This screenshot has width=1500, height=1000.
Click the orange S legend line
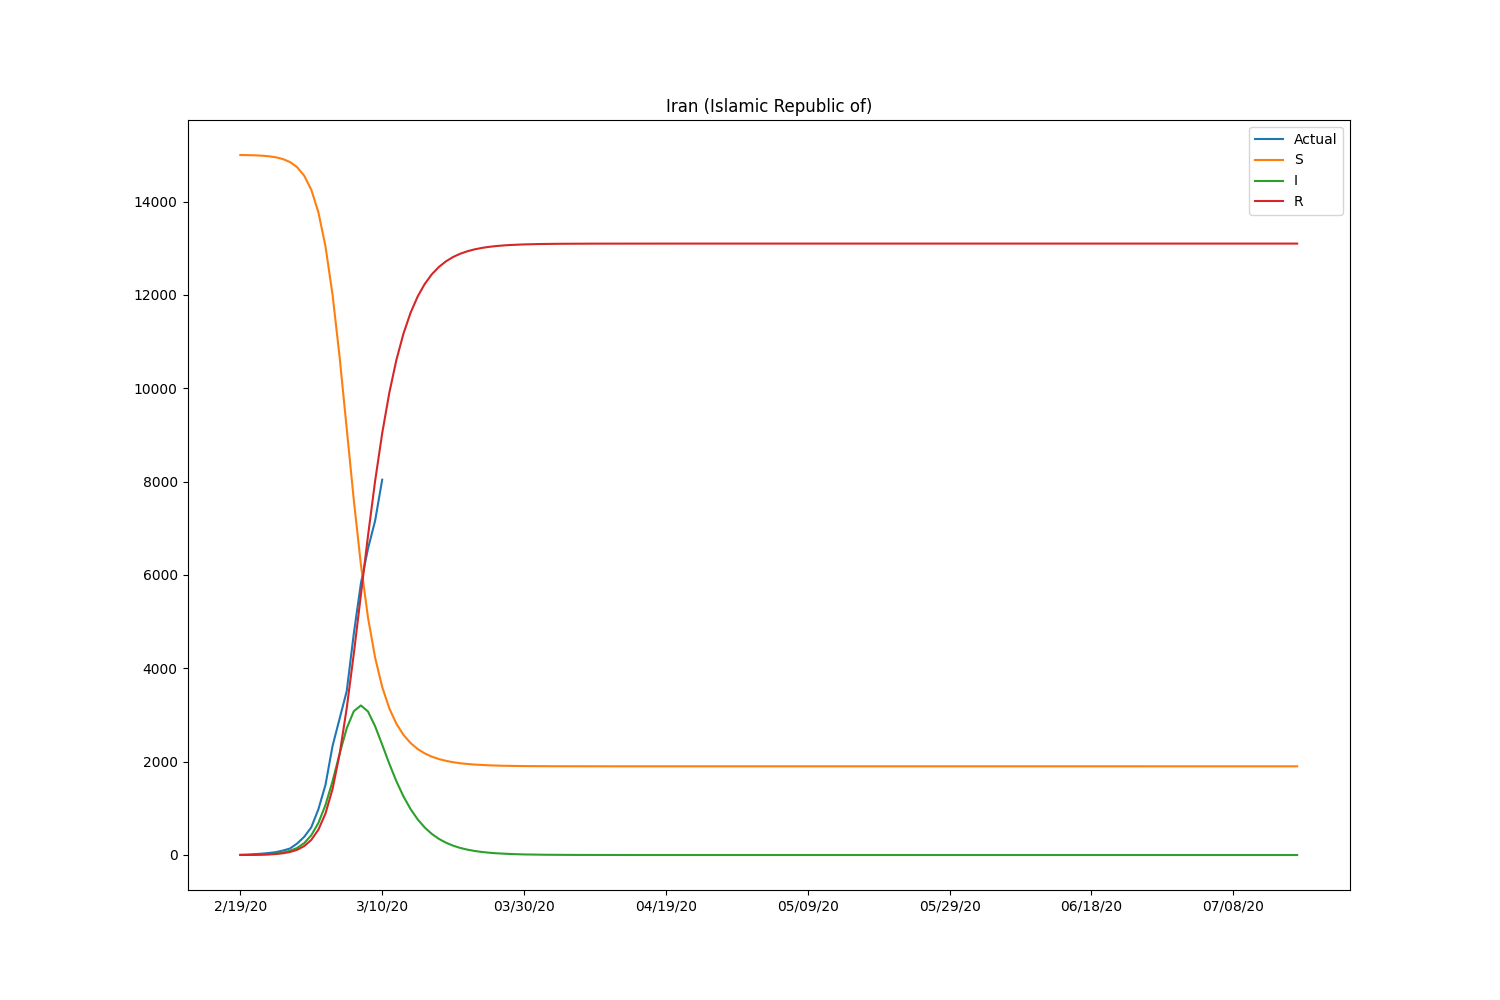(x=1270, y=160)
